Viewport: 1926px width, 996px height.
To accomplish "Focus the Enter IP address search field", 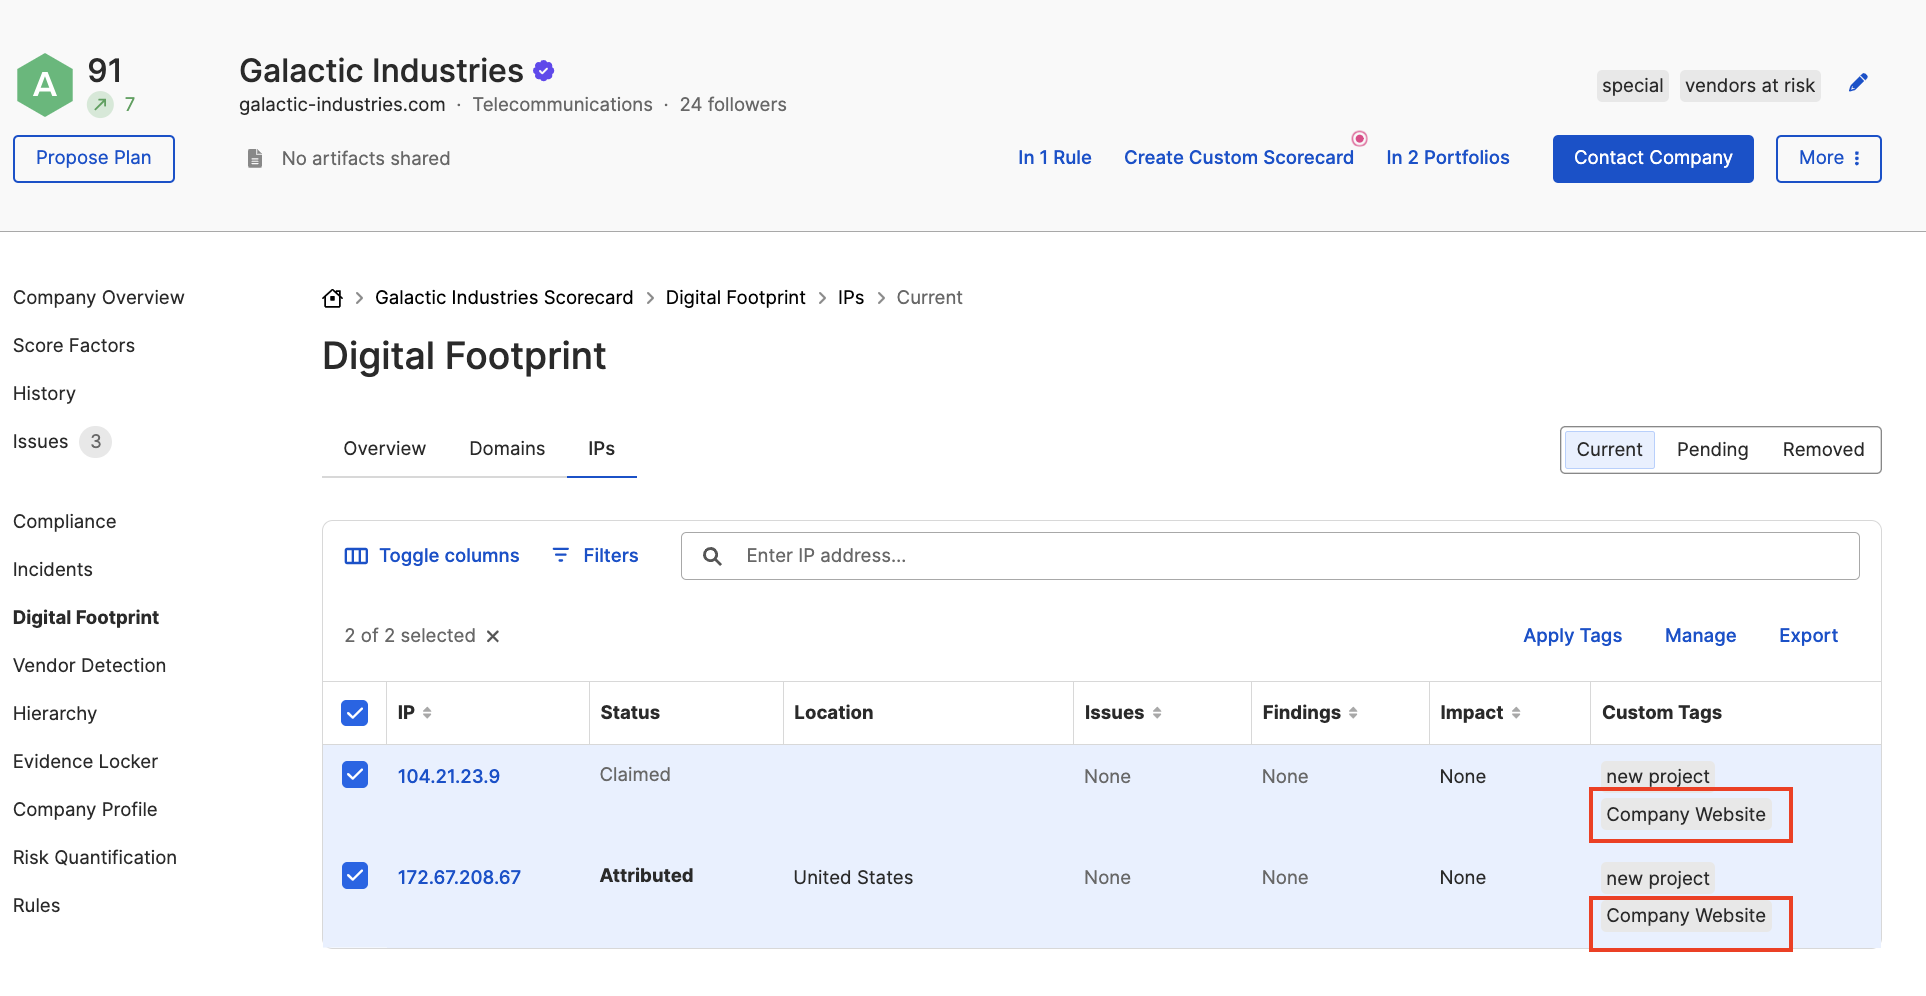I will (1270, 556).
